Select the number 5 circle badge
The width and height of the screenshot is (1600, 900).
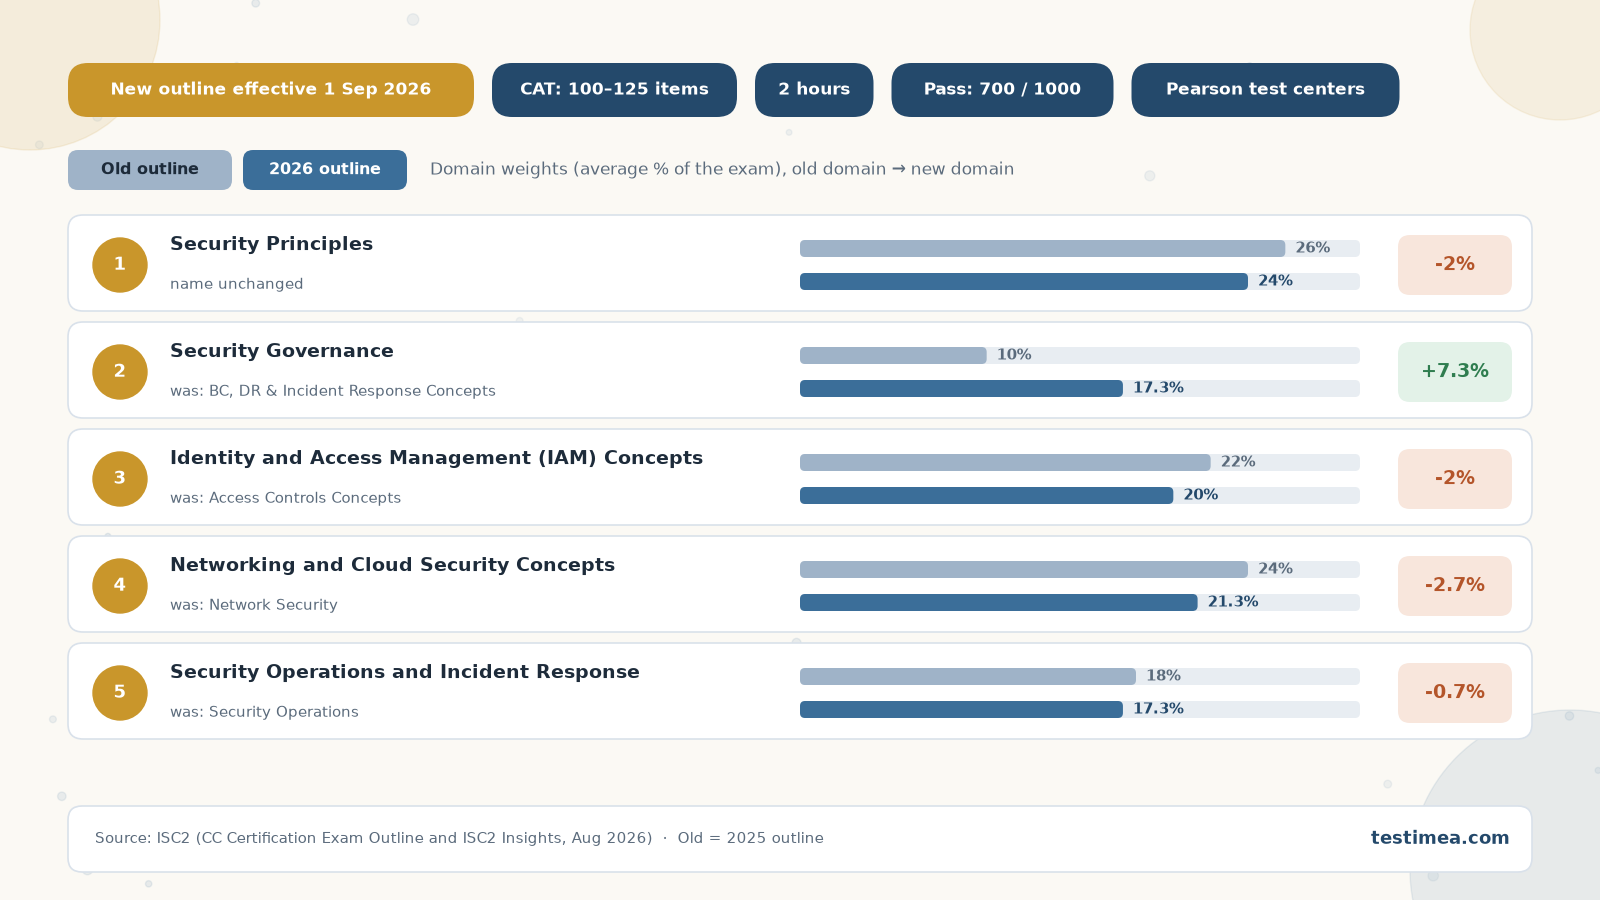(x=120, y=693)
